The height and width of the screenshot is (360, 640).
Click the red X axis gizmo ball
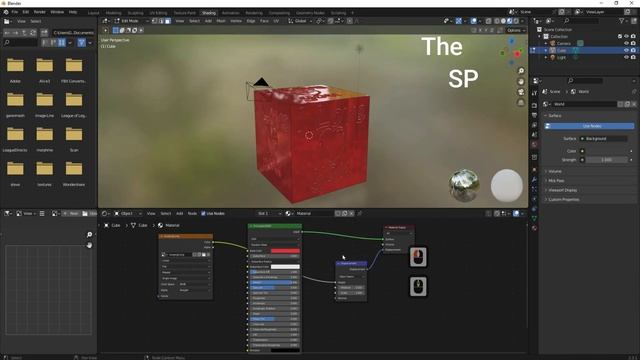click(517, 54)
